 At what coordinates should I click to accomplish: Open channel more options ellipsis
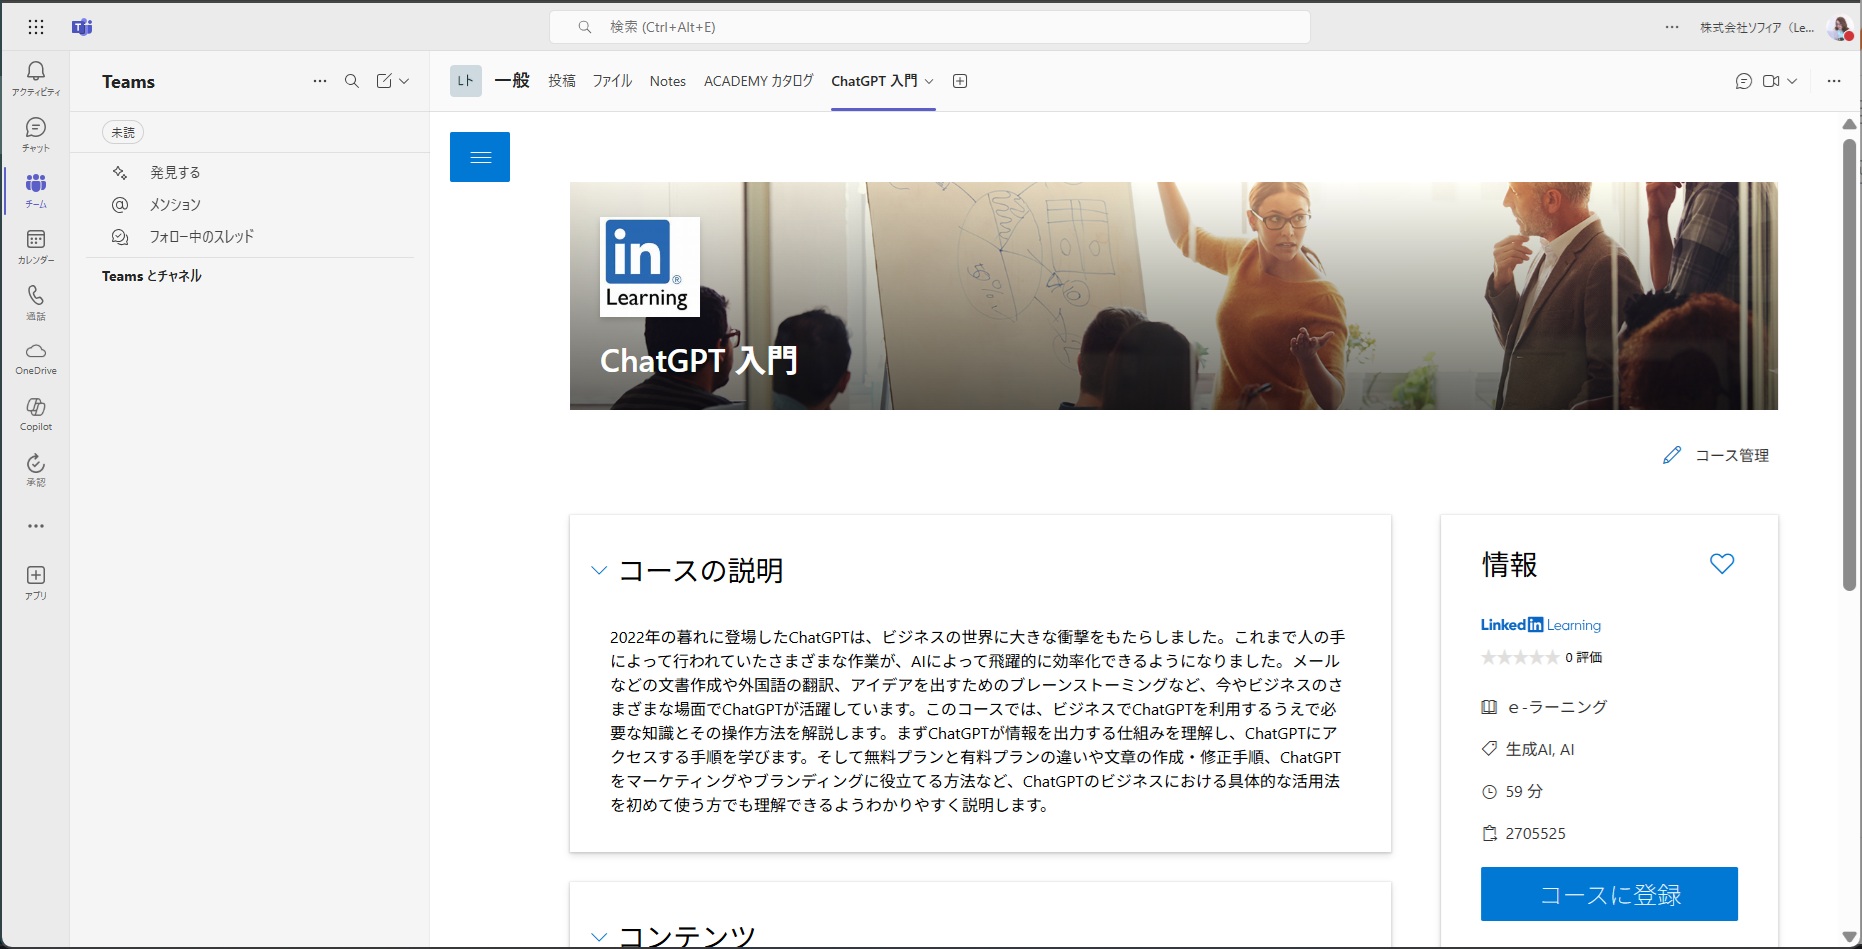1834,81
